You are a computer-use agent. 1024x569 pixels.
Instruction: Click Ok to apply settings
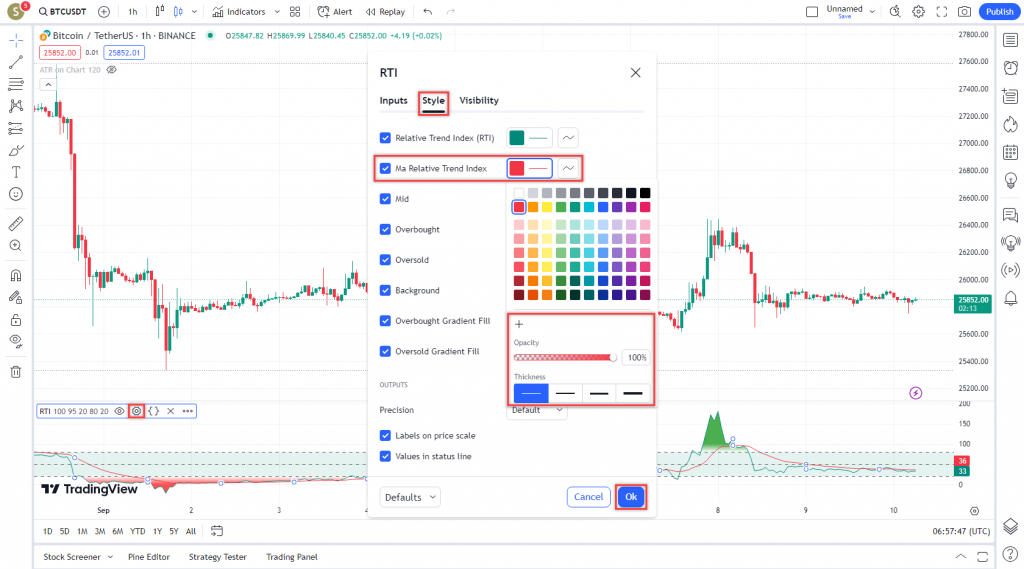(631, 497)
